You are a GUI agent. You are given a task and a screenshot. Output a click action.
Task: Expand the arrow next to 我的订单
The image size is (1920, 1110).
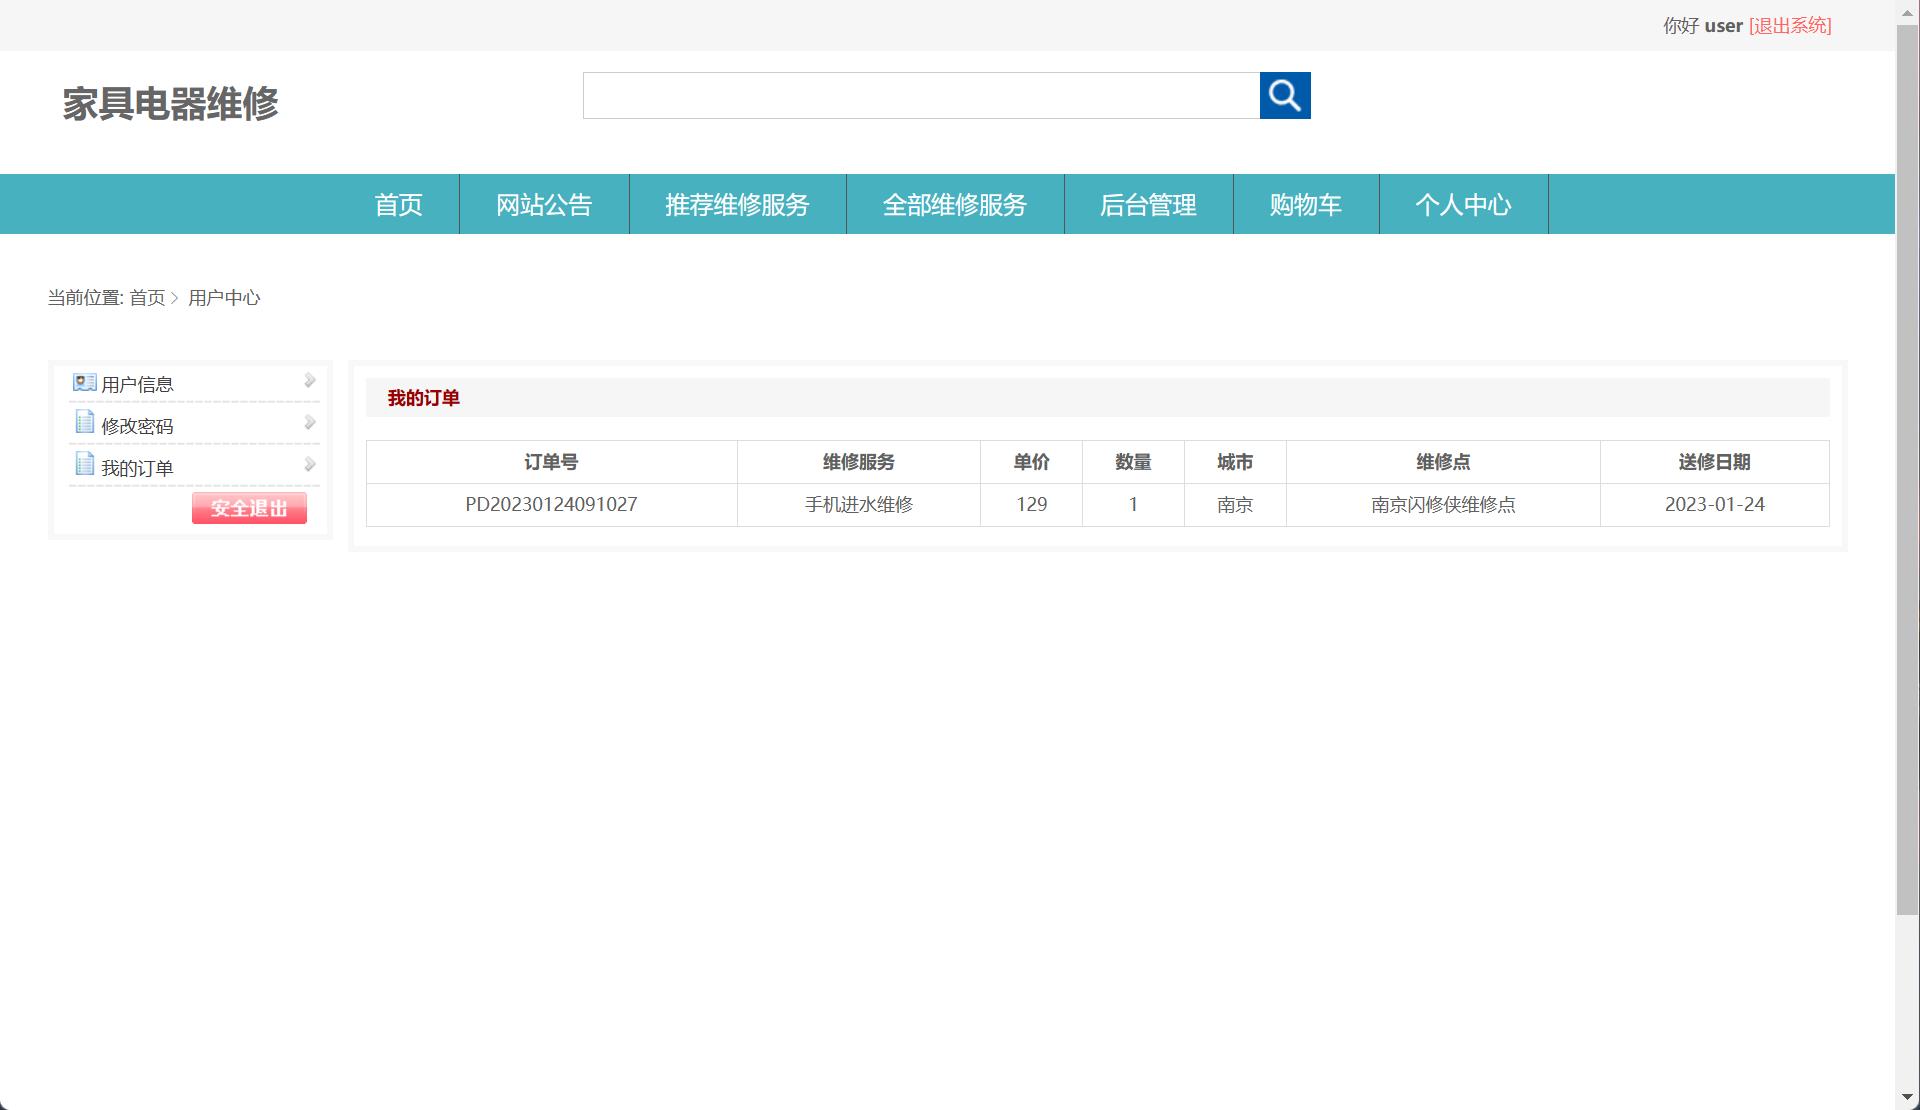tap(308, 464)
